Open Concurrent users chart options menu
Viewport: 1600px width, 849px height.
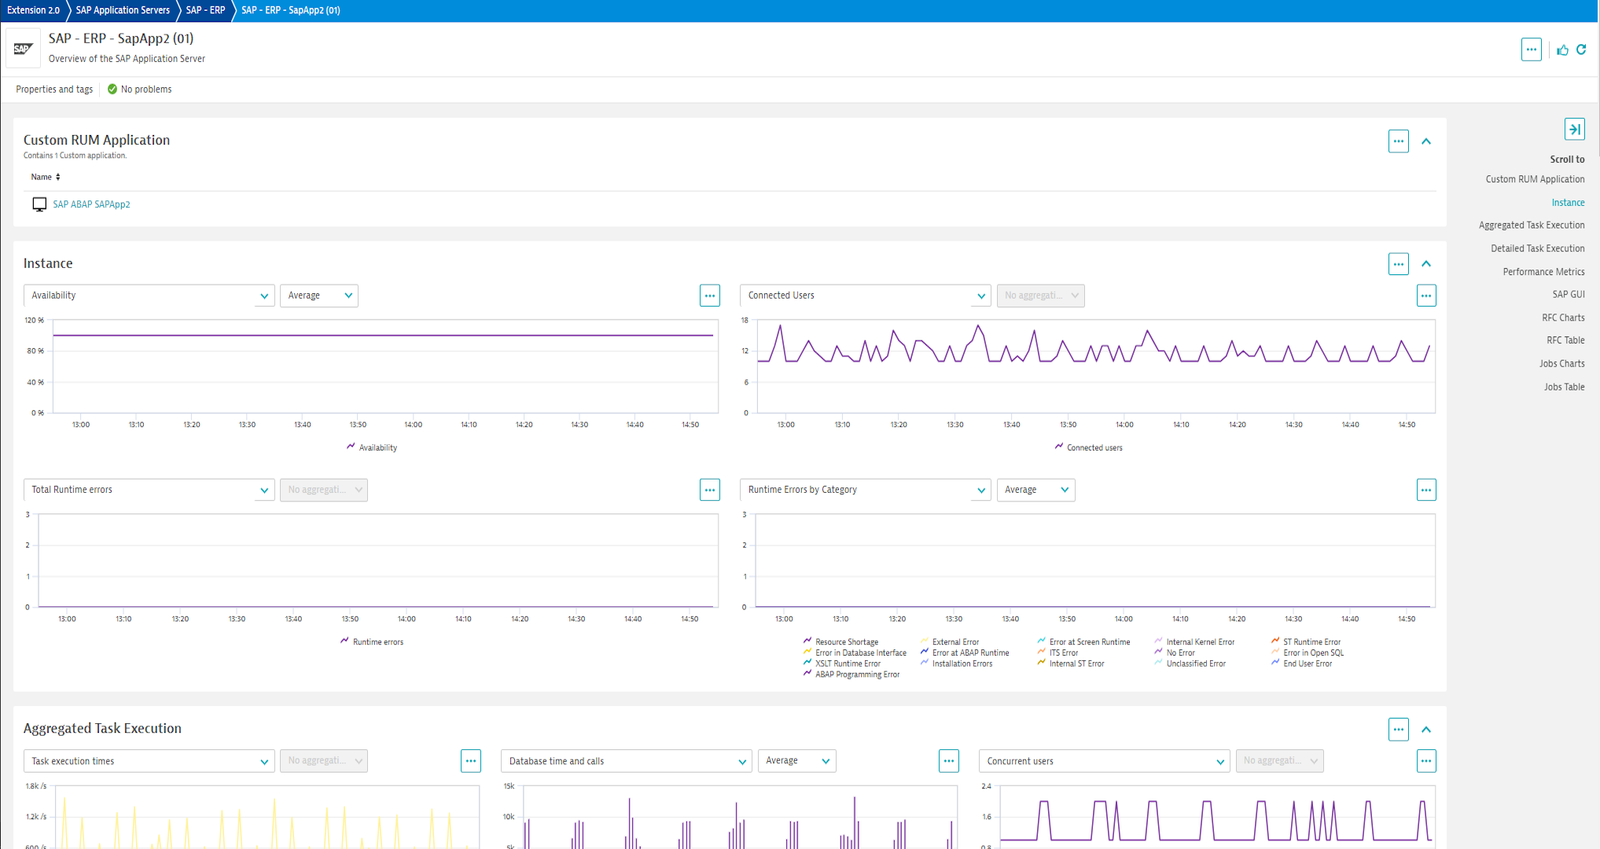[1426, 761]
